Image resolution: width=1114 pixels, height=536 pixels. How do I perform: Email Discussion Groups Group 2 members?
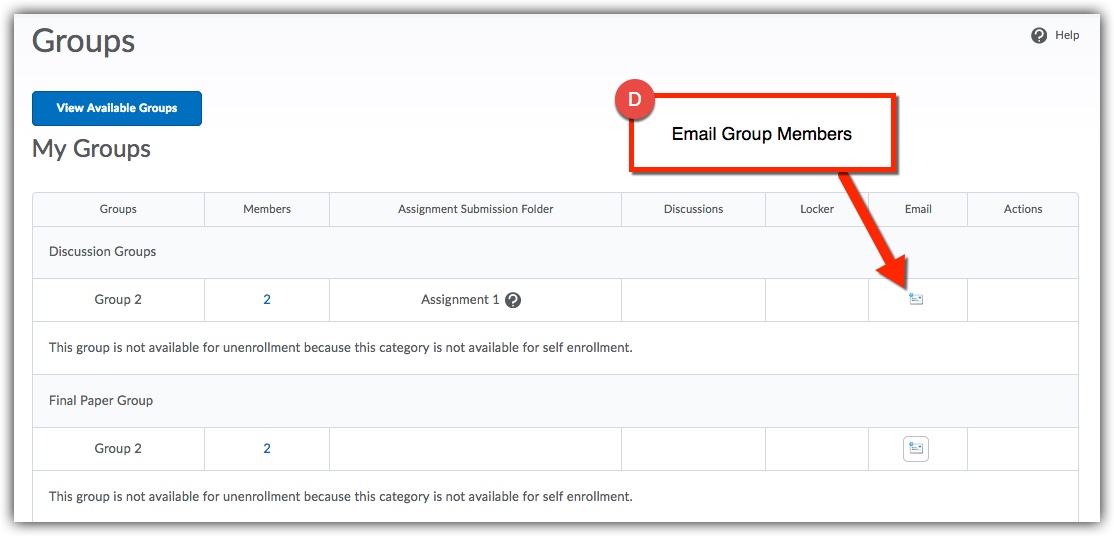pos(916,299)
